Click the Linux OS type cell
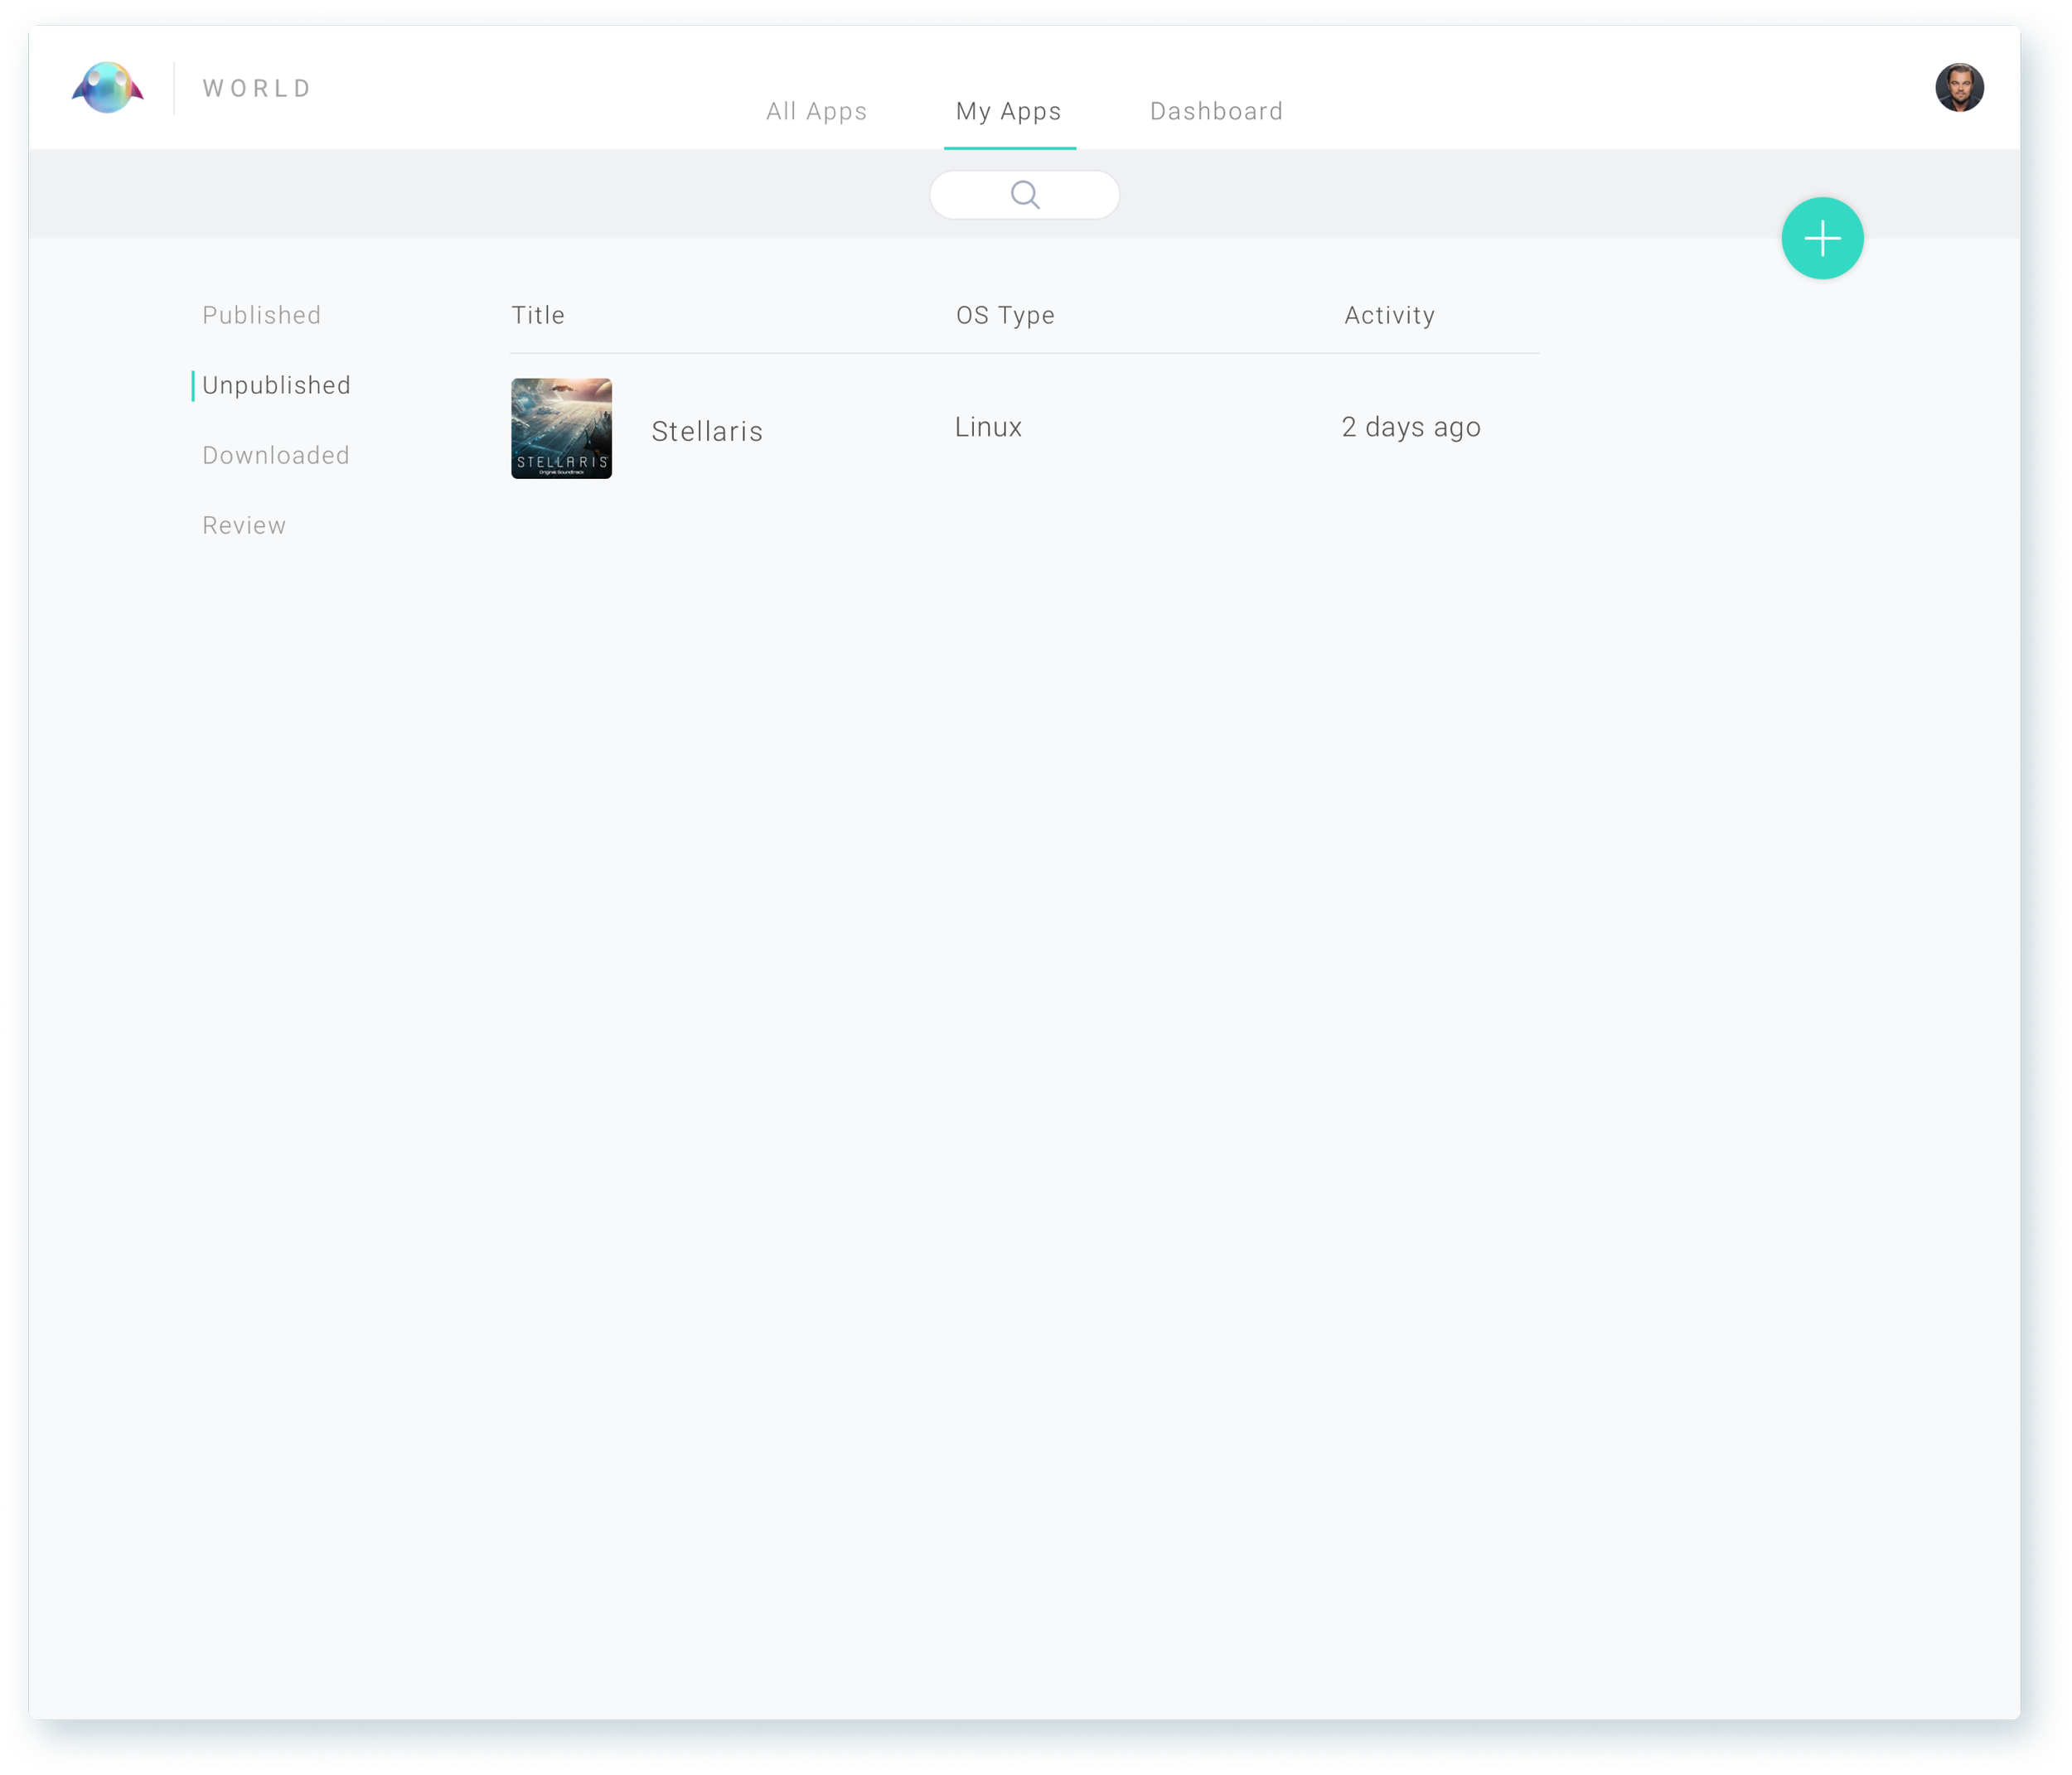The image size is (2072, 1775). (988, 428)
